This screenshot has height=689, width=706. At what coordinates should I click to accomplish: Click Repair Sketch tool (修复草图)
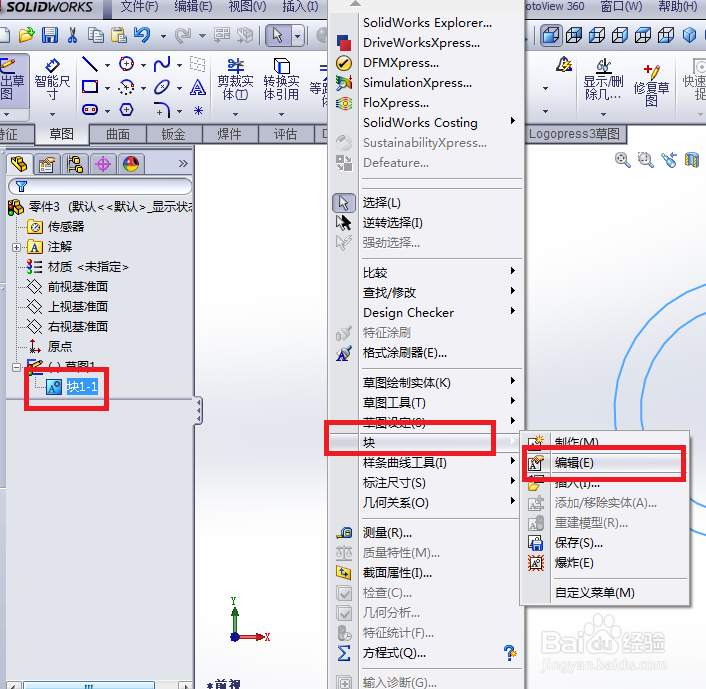click(x=652, y=86)
